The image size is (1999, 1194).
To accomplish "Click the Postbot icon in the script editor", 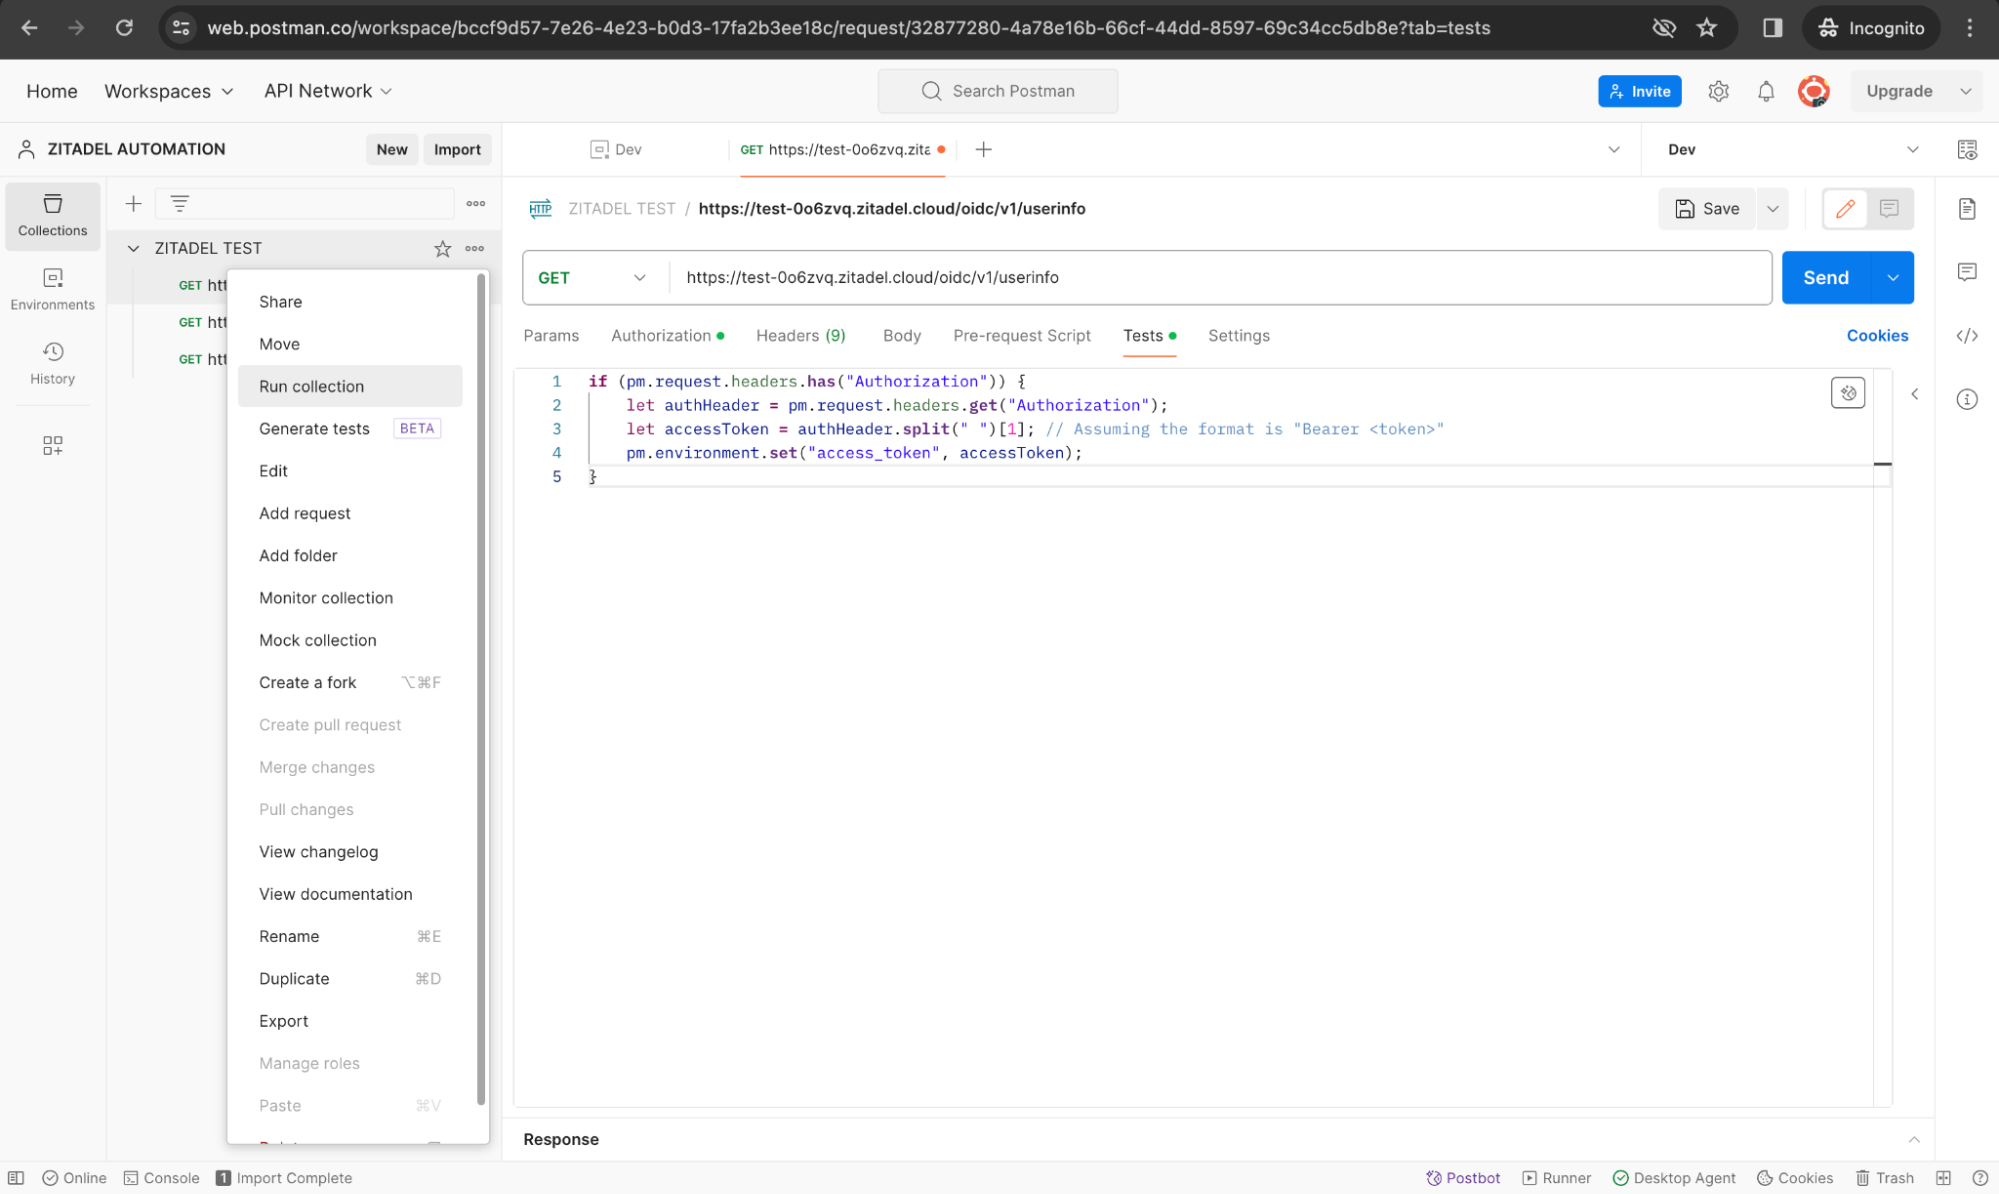I will point(1847,393).
